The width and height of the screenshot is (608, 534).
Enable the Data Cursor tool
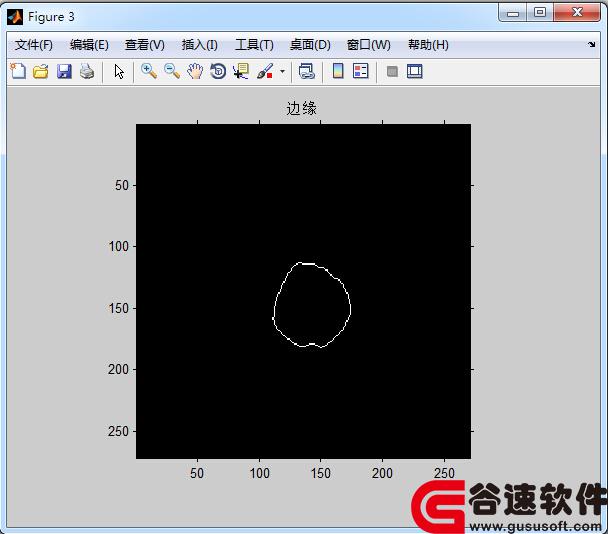[x=241, y=71]
